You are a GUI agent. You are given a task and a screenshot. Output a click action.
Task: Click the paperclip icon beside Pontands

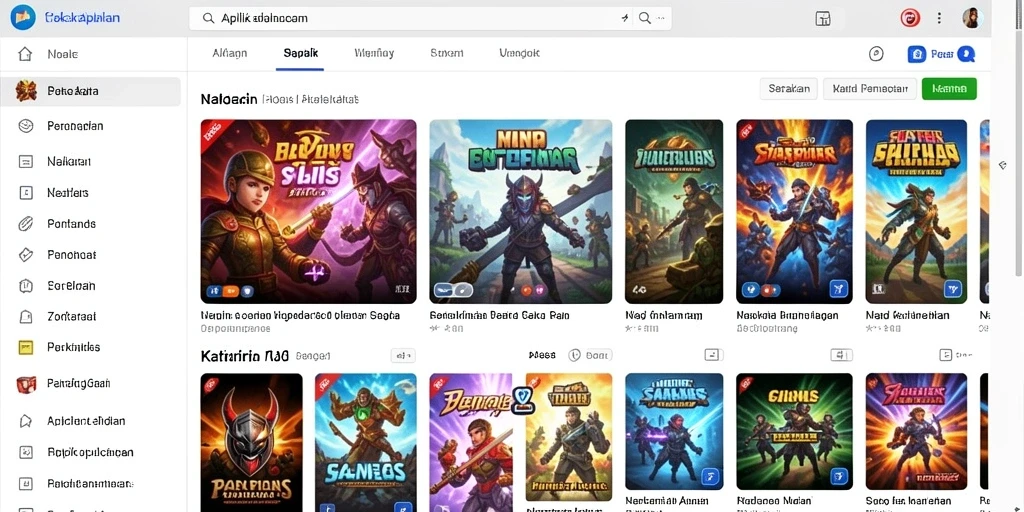tap(25, 224)
